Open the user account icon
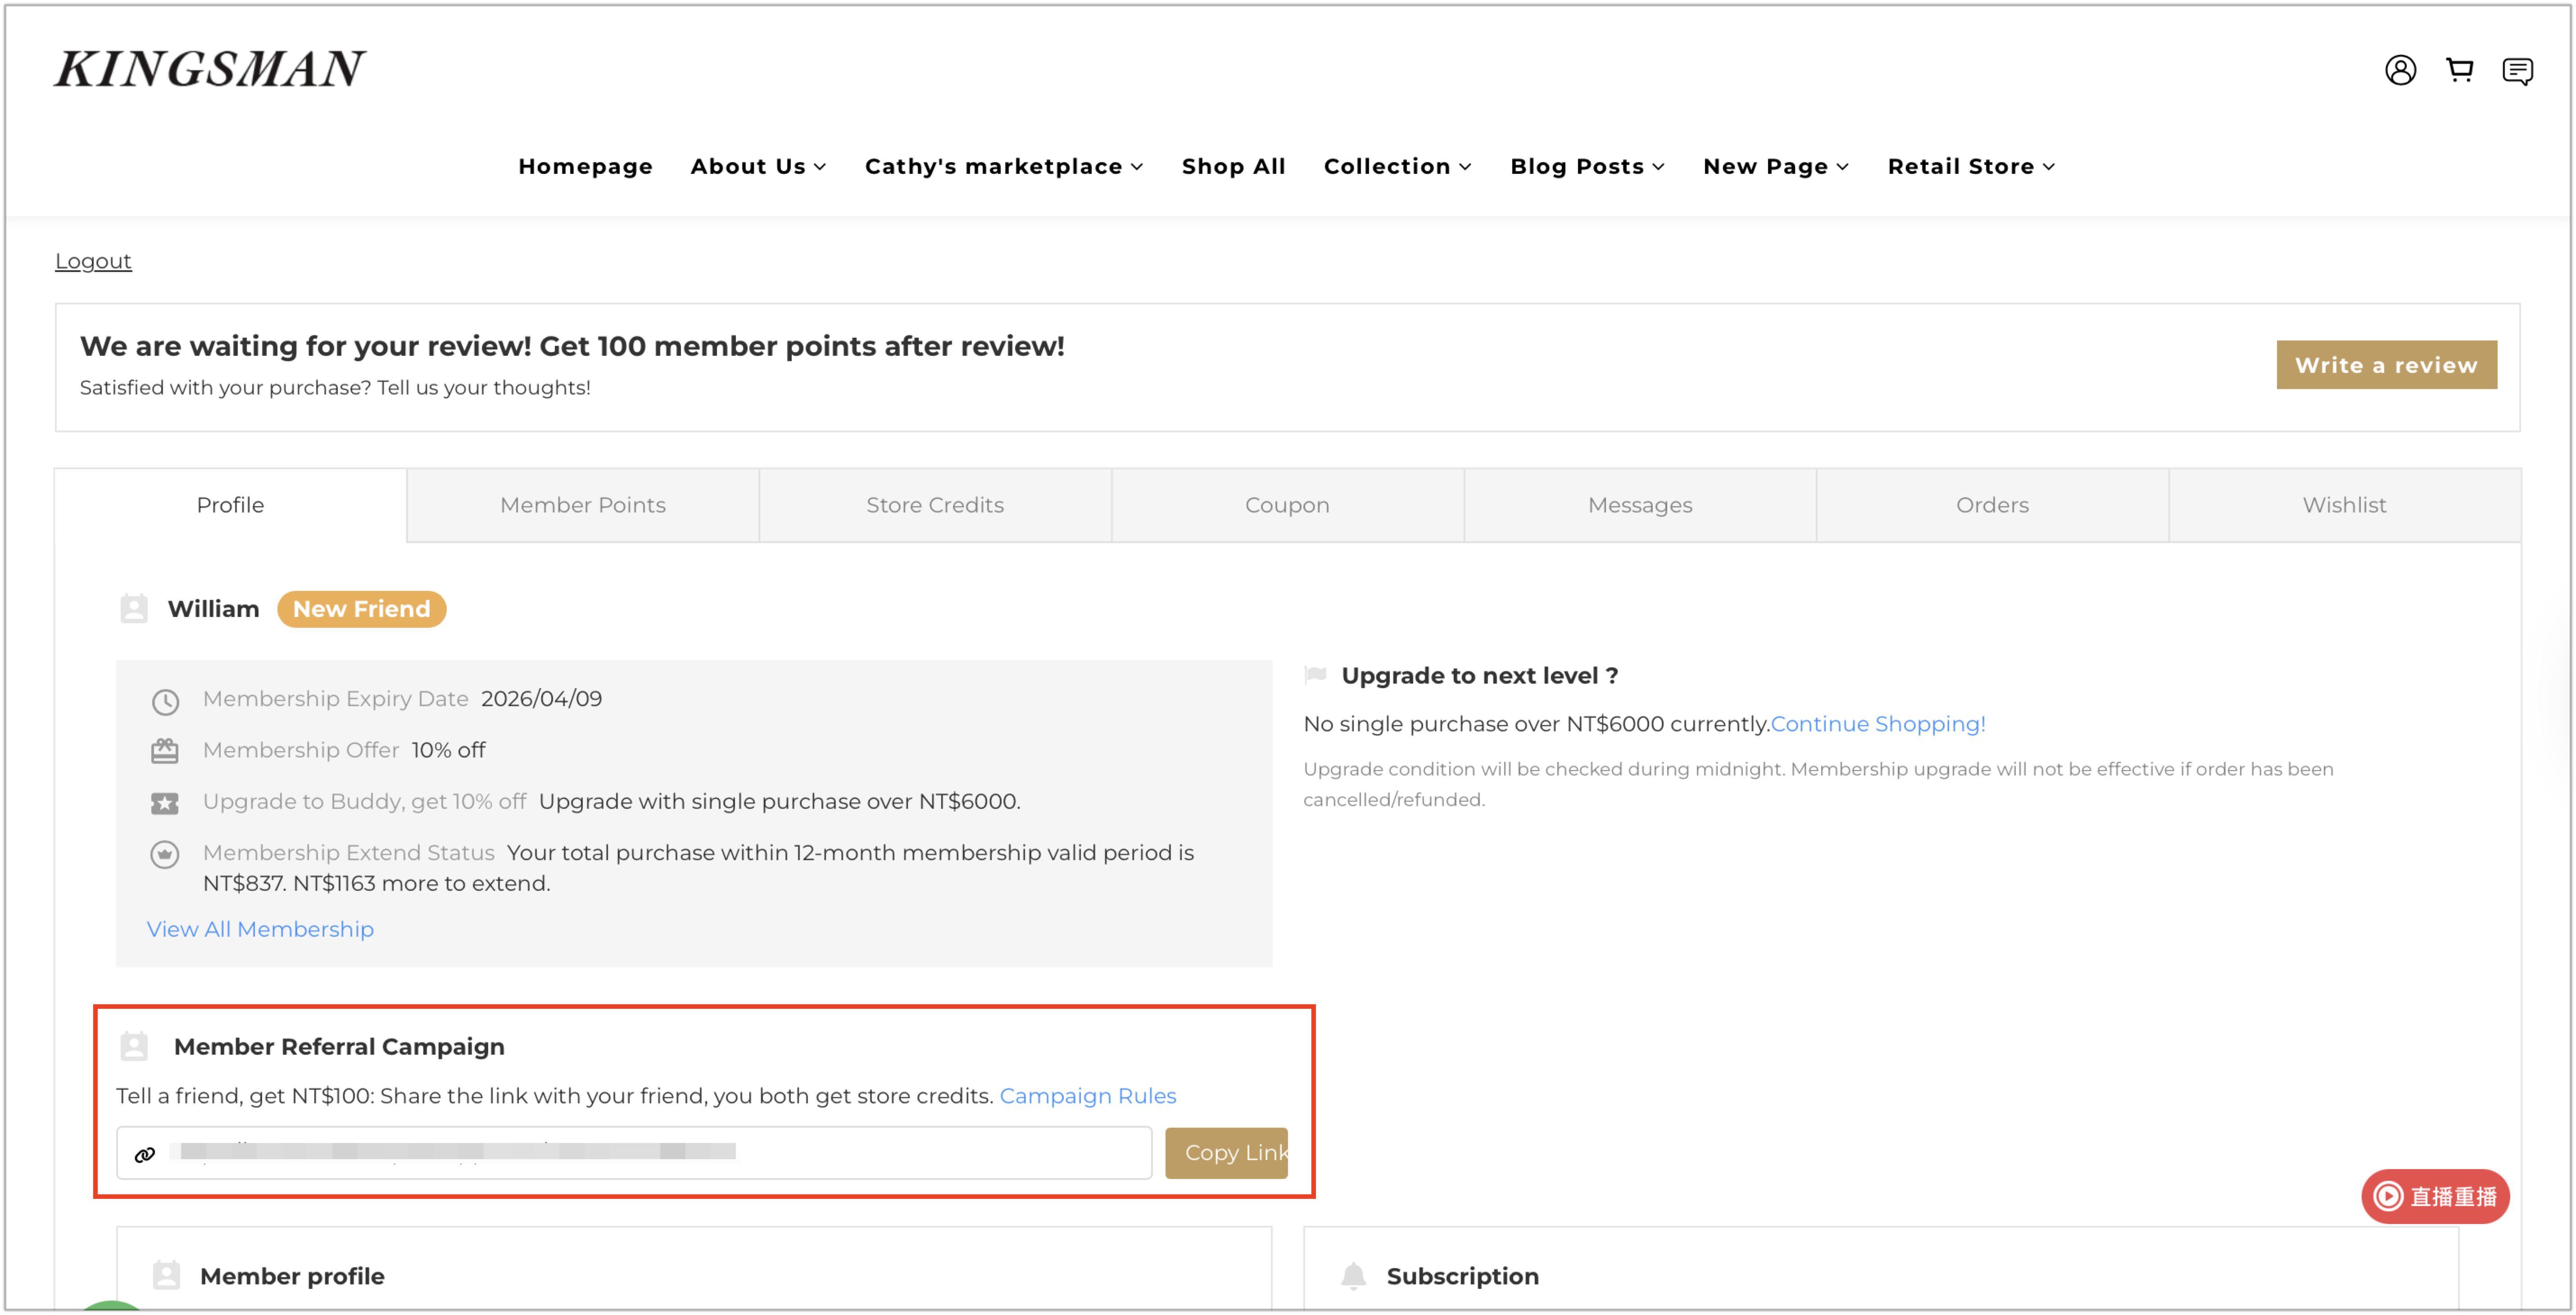Viewport: 2576px width, 1315px height. coord(2400,70)
